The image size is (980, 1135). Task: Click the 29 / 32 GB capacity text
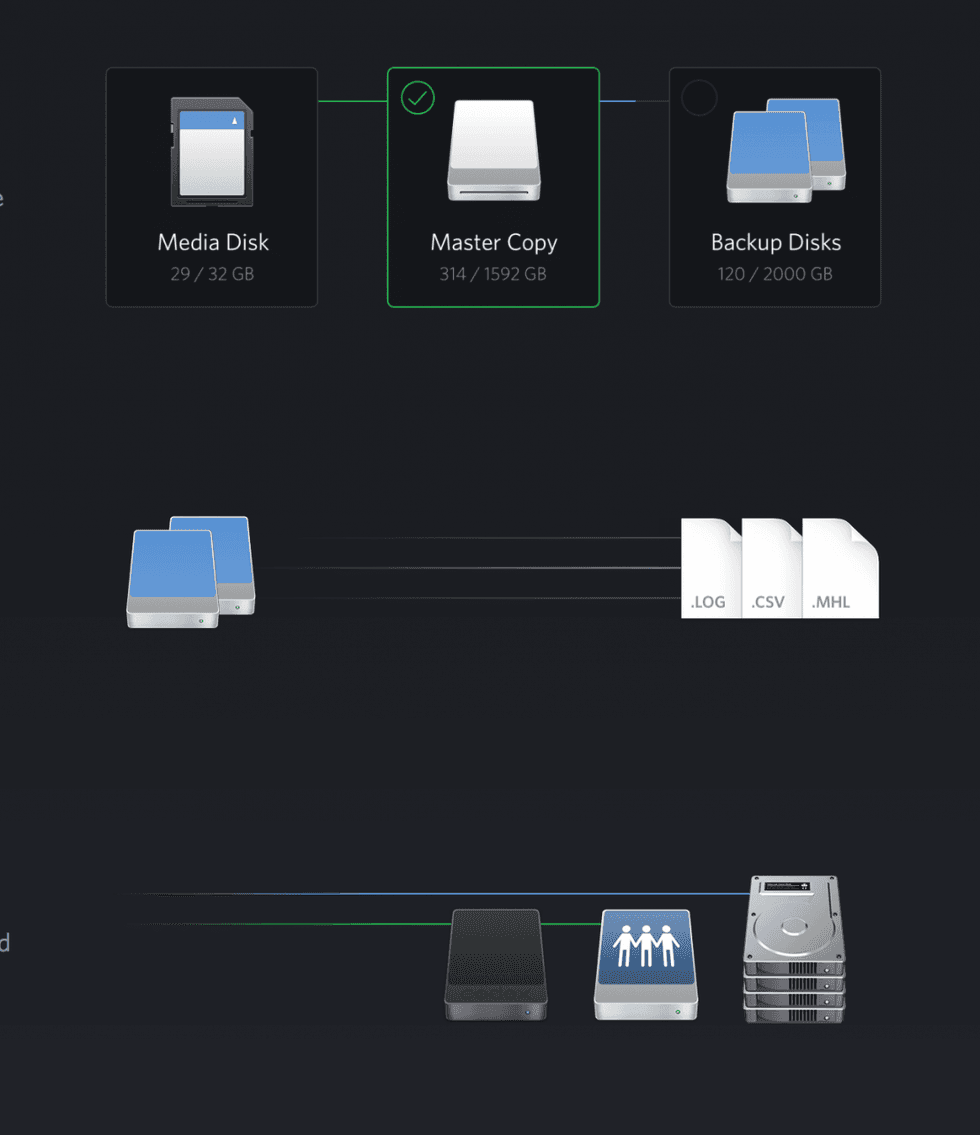pyautogui.click(x=212, y=274)
